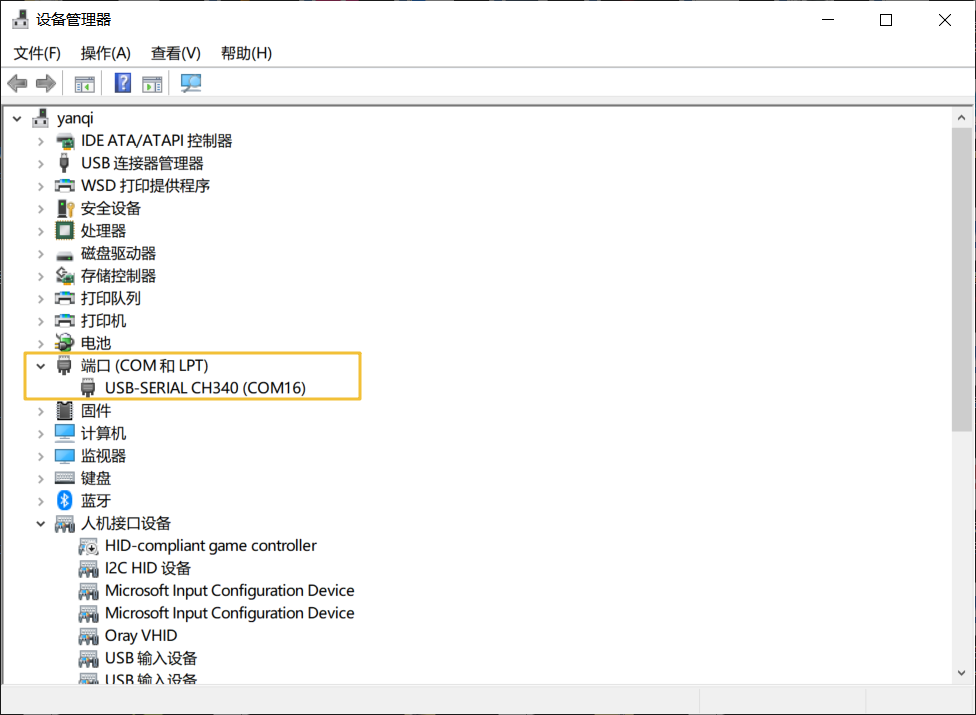
Task: Collapse the yanqi root node
Action: click(16, 118)
